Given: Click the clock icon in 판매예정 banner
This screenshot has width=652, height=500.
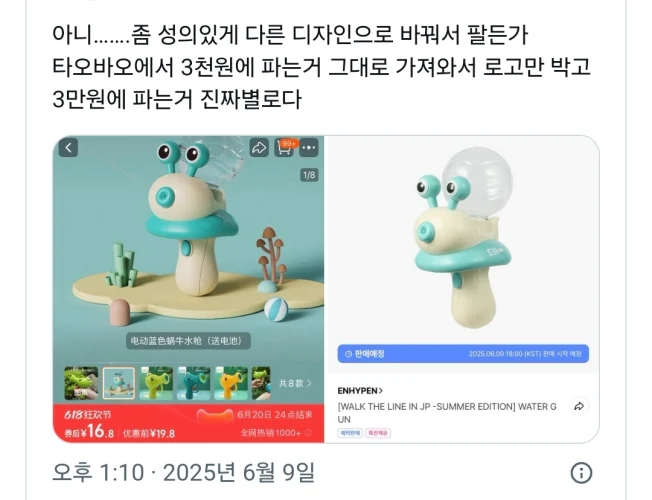Looking at the screenshot, I should pos(349,354).
